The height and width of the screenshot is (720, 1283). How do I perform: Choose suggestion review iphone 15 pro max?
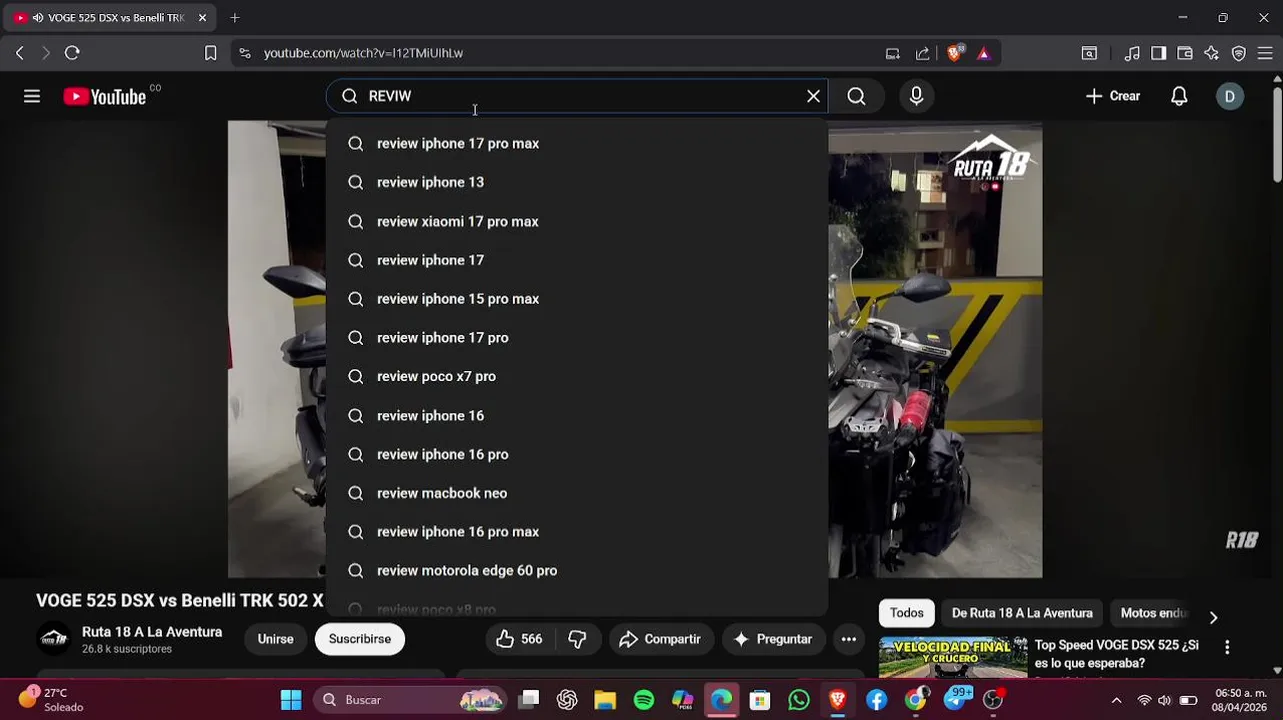pyautogui.click(x=577, y=298)
